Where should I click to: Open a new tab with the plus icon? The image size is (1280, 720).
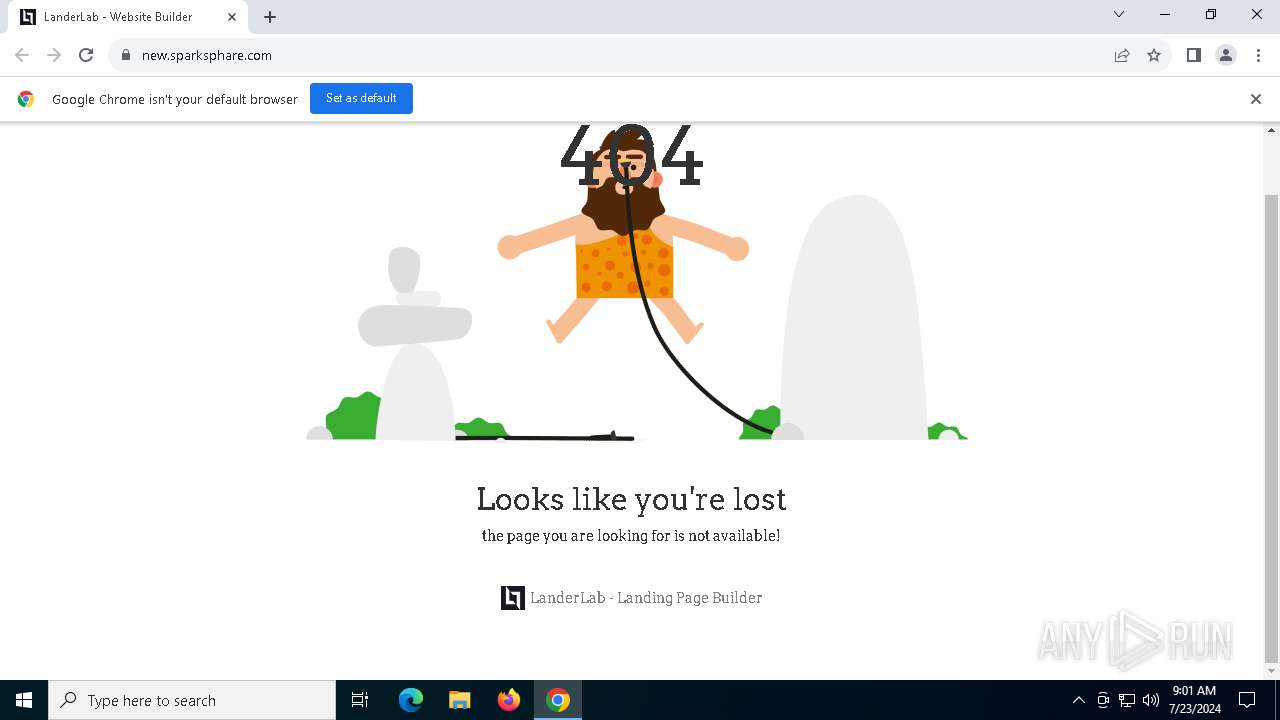[270, 17]
